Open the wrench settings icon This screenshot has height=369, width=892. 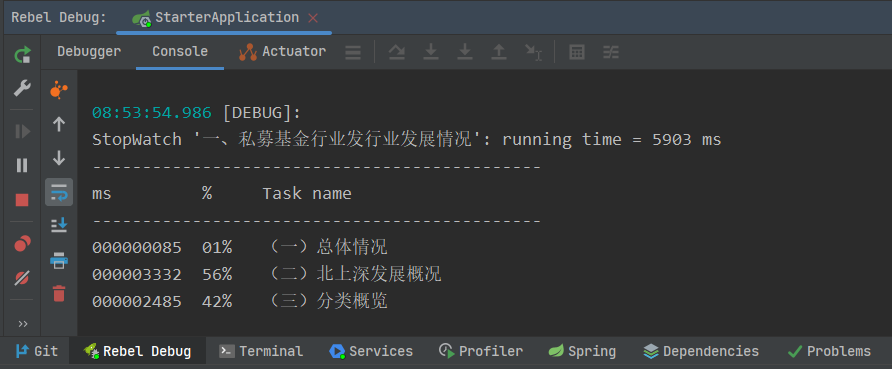click(x=22, y=88)
